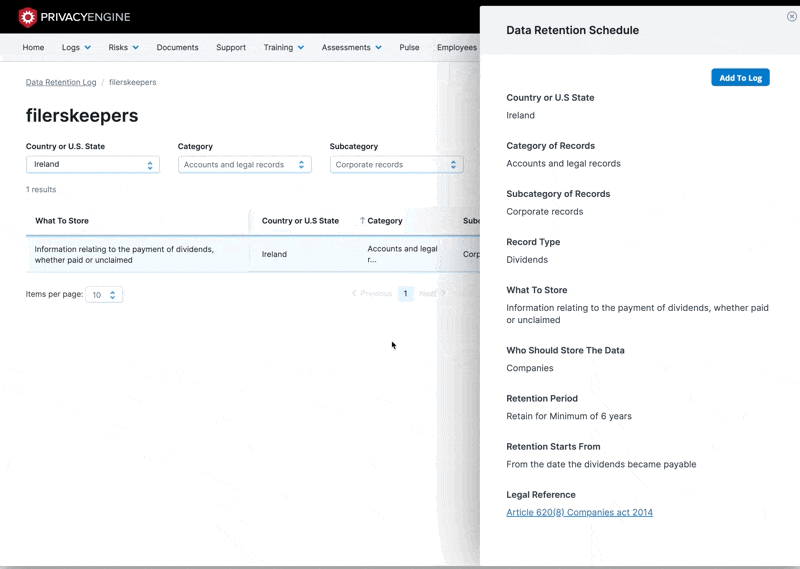Click 'From the date the dividends became payable' text
This screenshot has height=569, width=800.
coord(601,464)
